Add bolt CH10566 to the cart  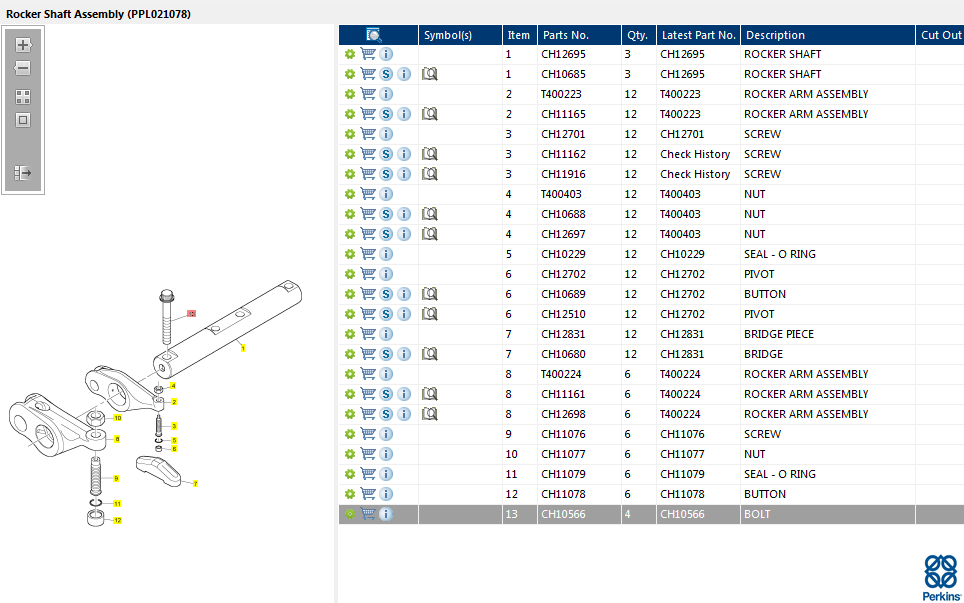(x=368, y=514)
